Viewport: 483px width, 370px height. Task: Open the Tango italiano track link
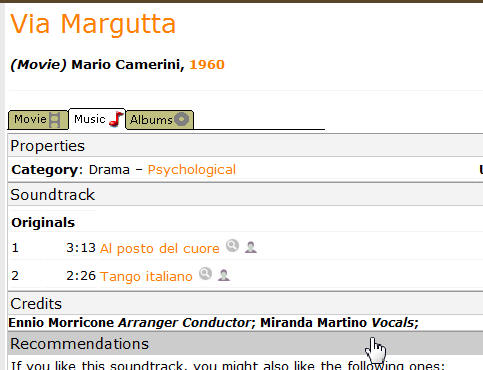click(x=146, y=276)
